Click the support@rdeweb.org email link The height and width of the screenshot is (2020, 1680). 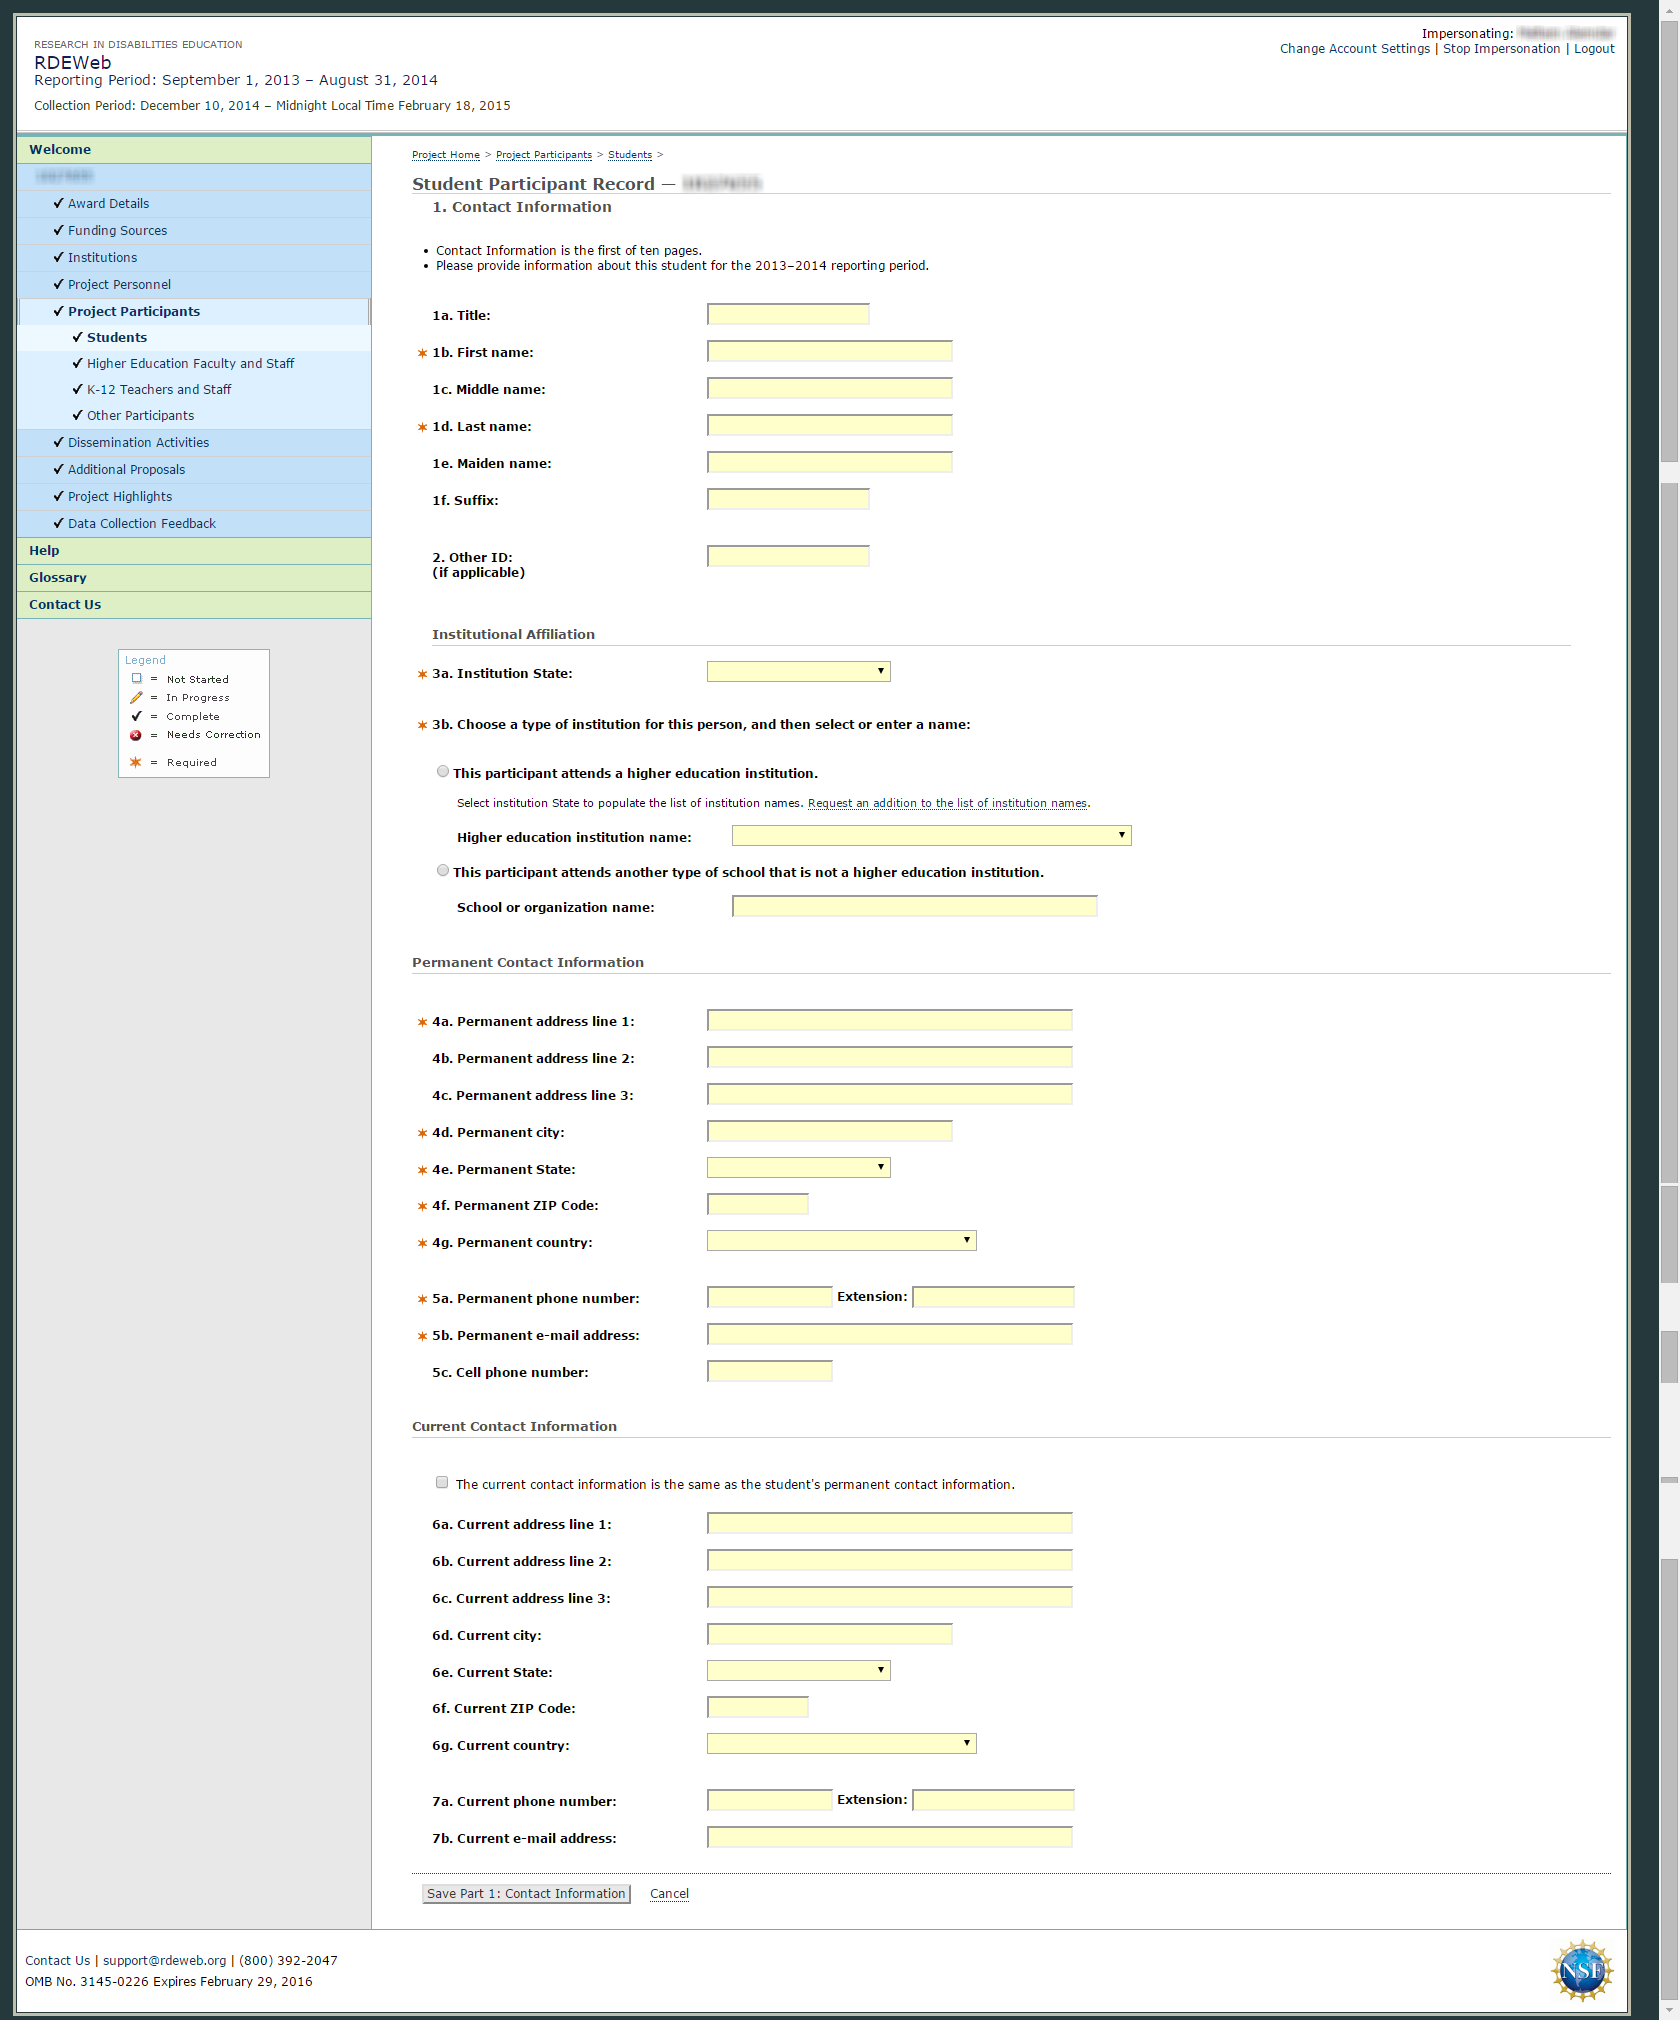[165, 1961]
